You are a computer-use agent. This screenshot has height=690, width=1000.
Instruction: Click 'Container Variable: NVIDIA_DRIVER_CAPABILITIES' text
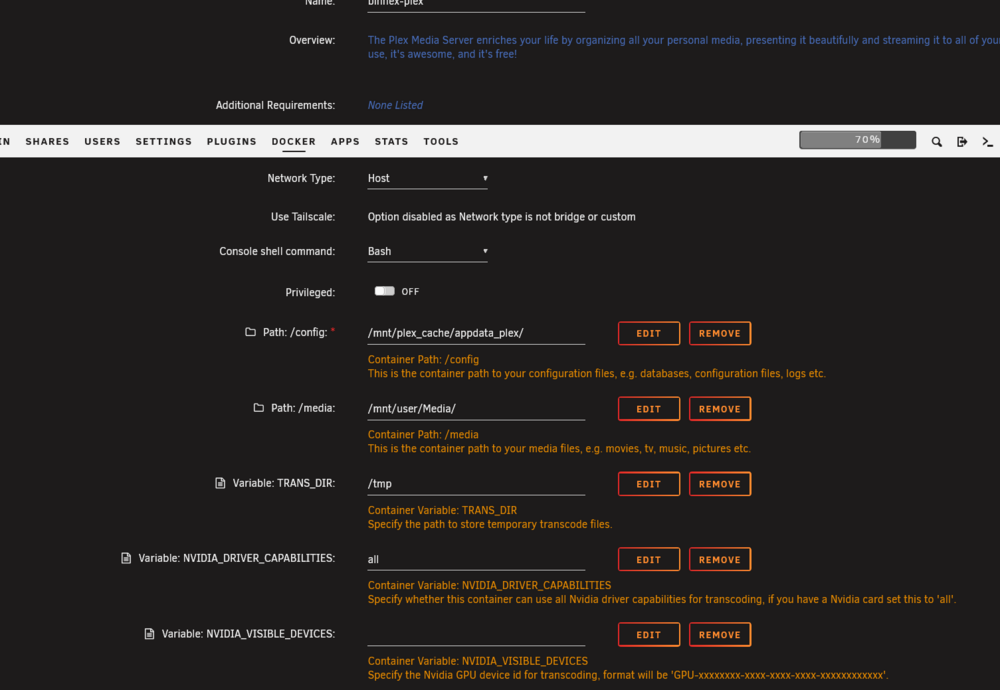(489, 585)
